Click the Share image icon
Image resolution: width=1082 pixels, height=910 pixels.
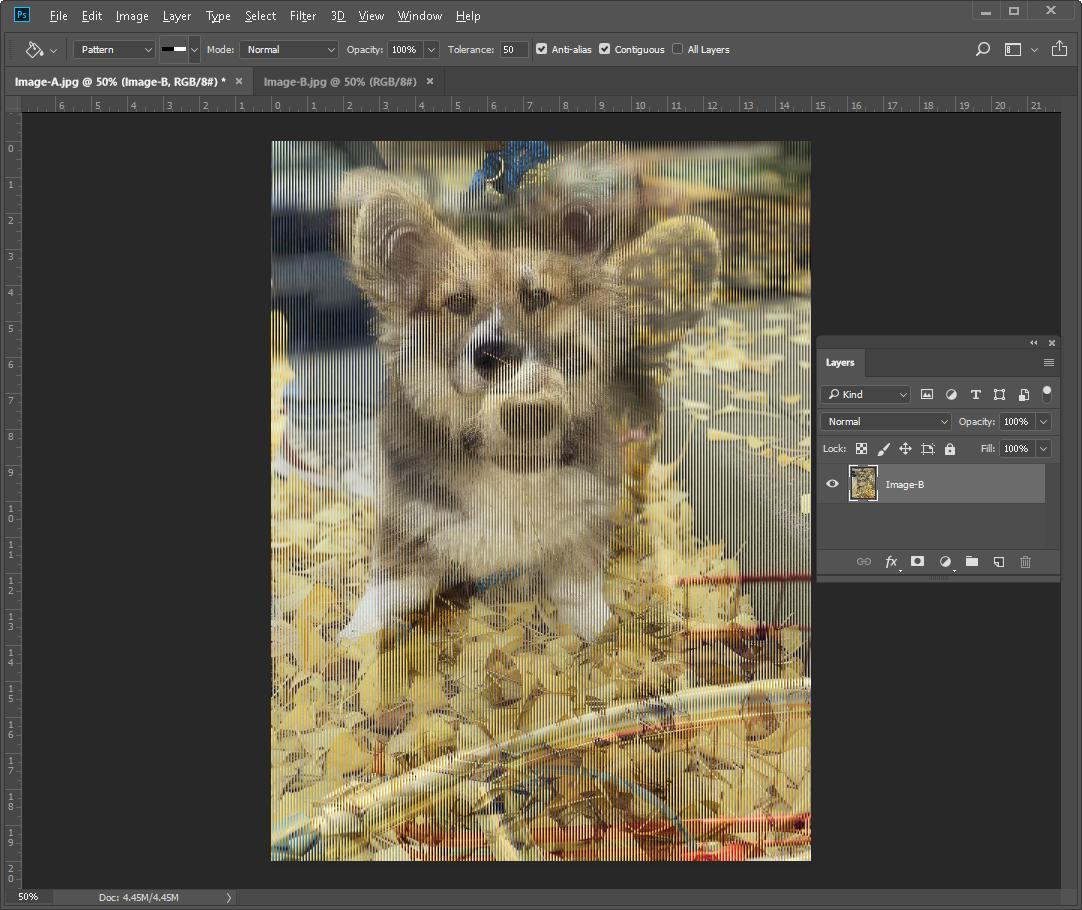click(x=1059, y=49)
